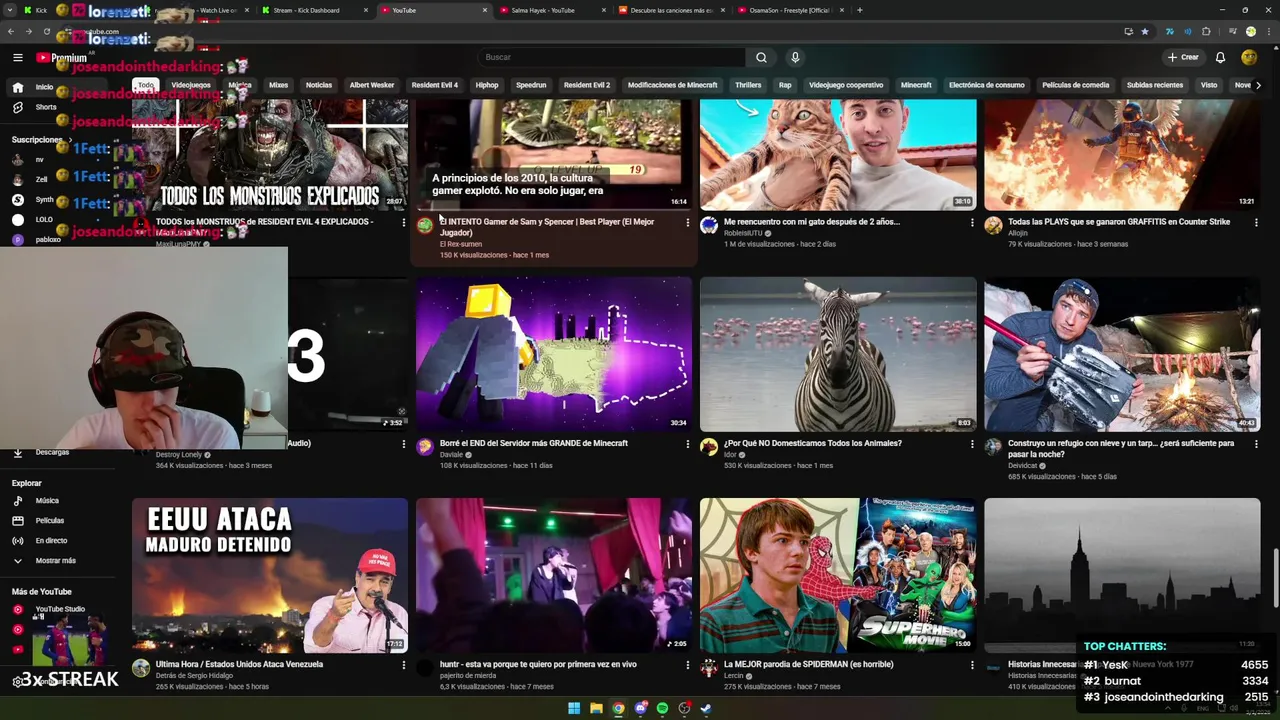
Task: Select the Mixes filter chip
Action: coord(278,85)
